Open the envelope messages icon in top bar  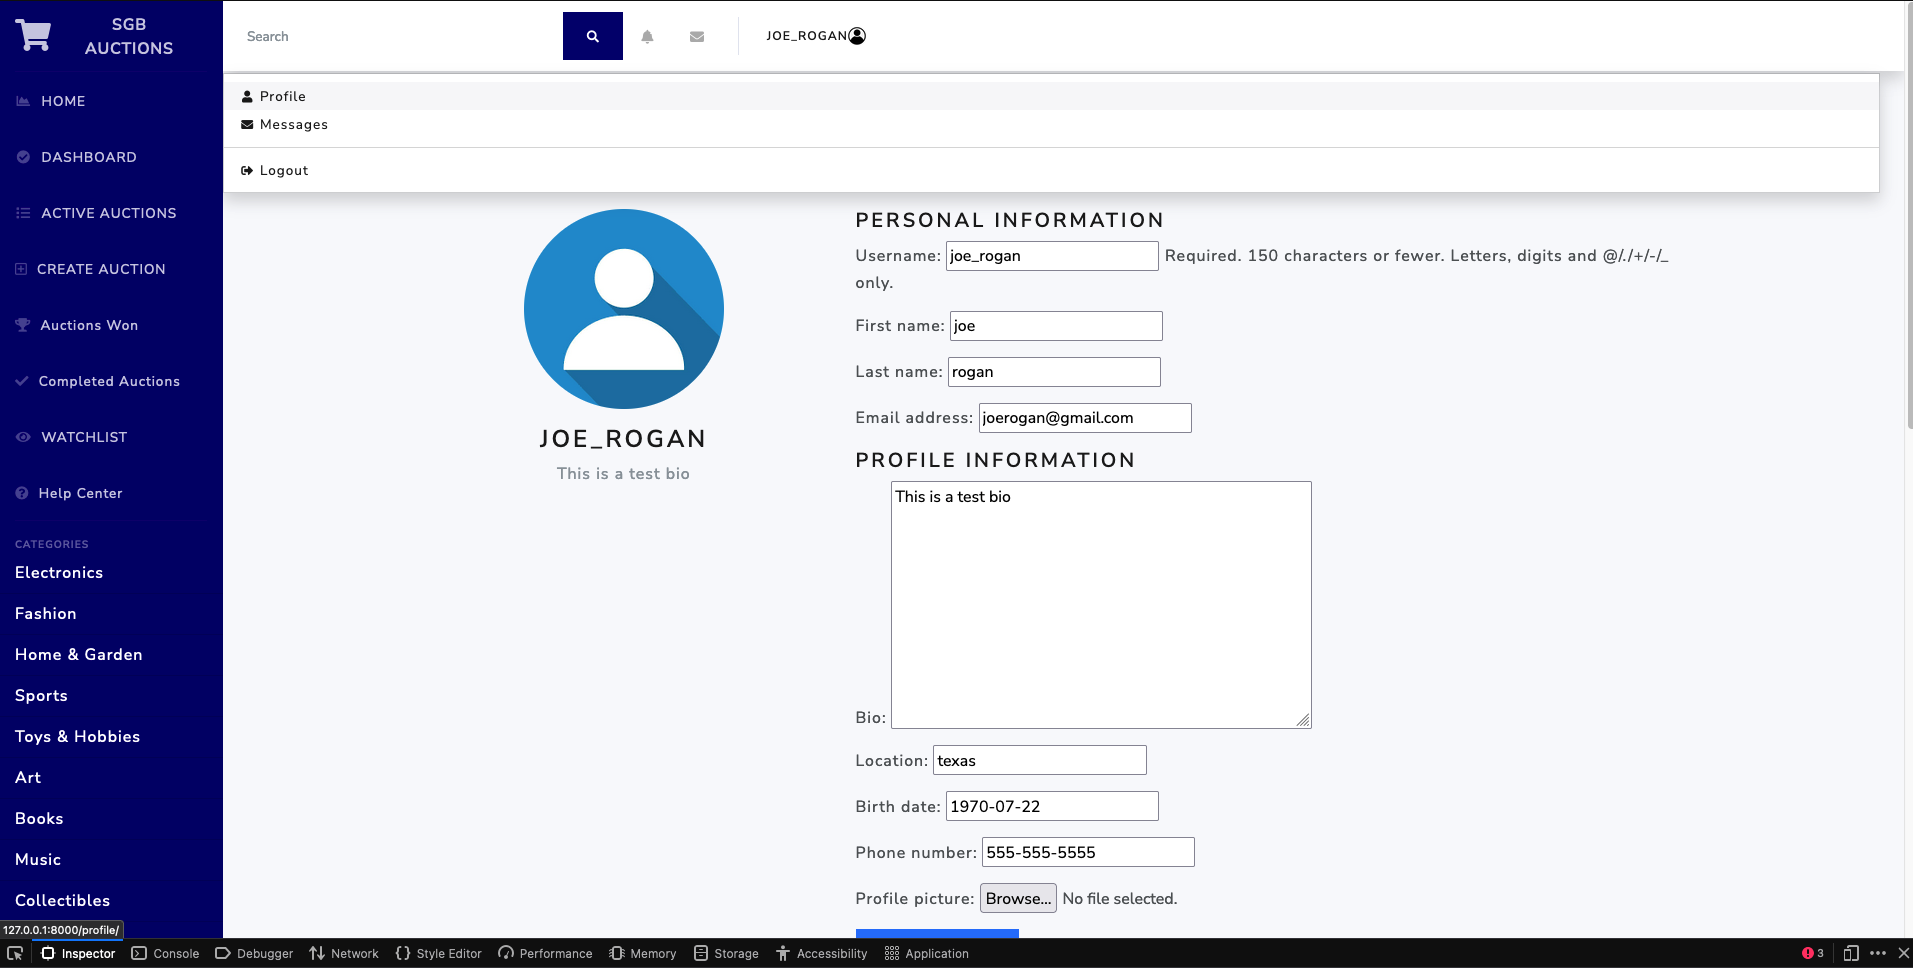tap(697, 37)
